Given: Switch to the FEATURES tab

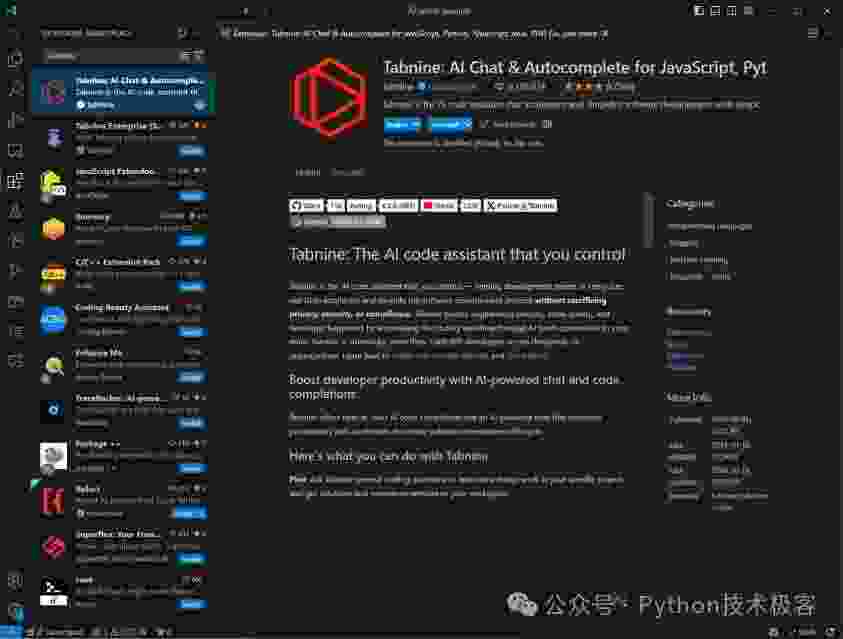Looking at the screenshot, I should (347, 173).
